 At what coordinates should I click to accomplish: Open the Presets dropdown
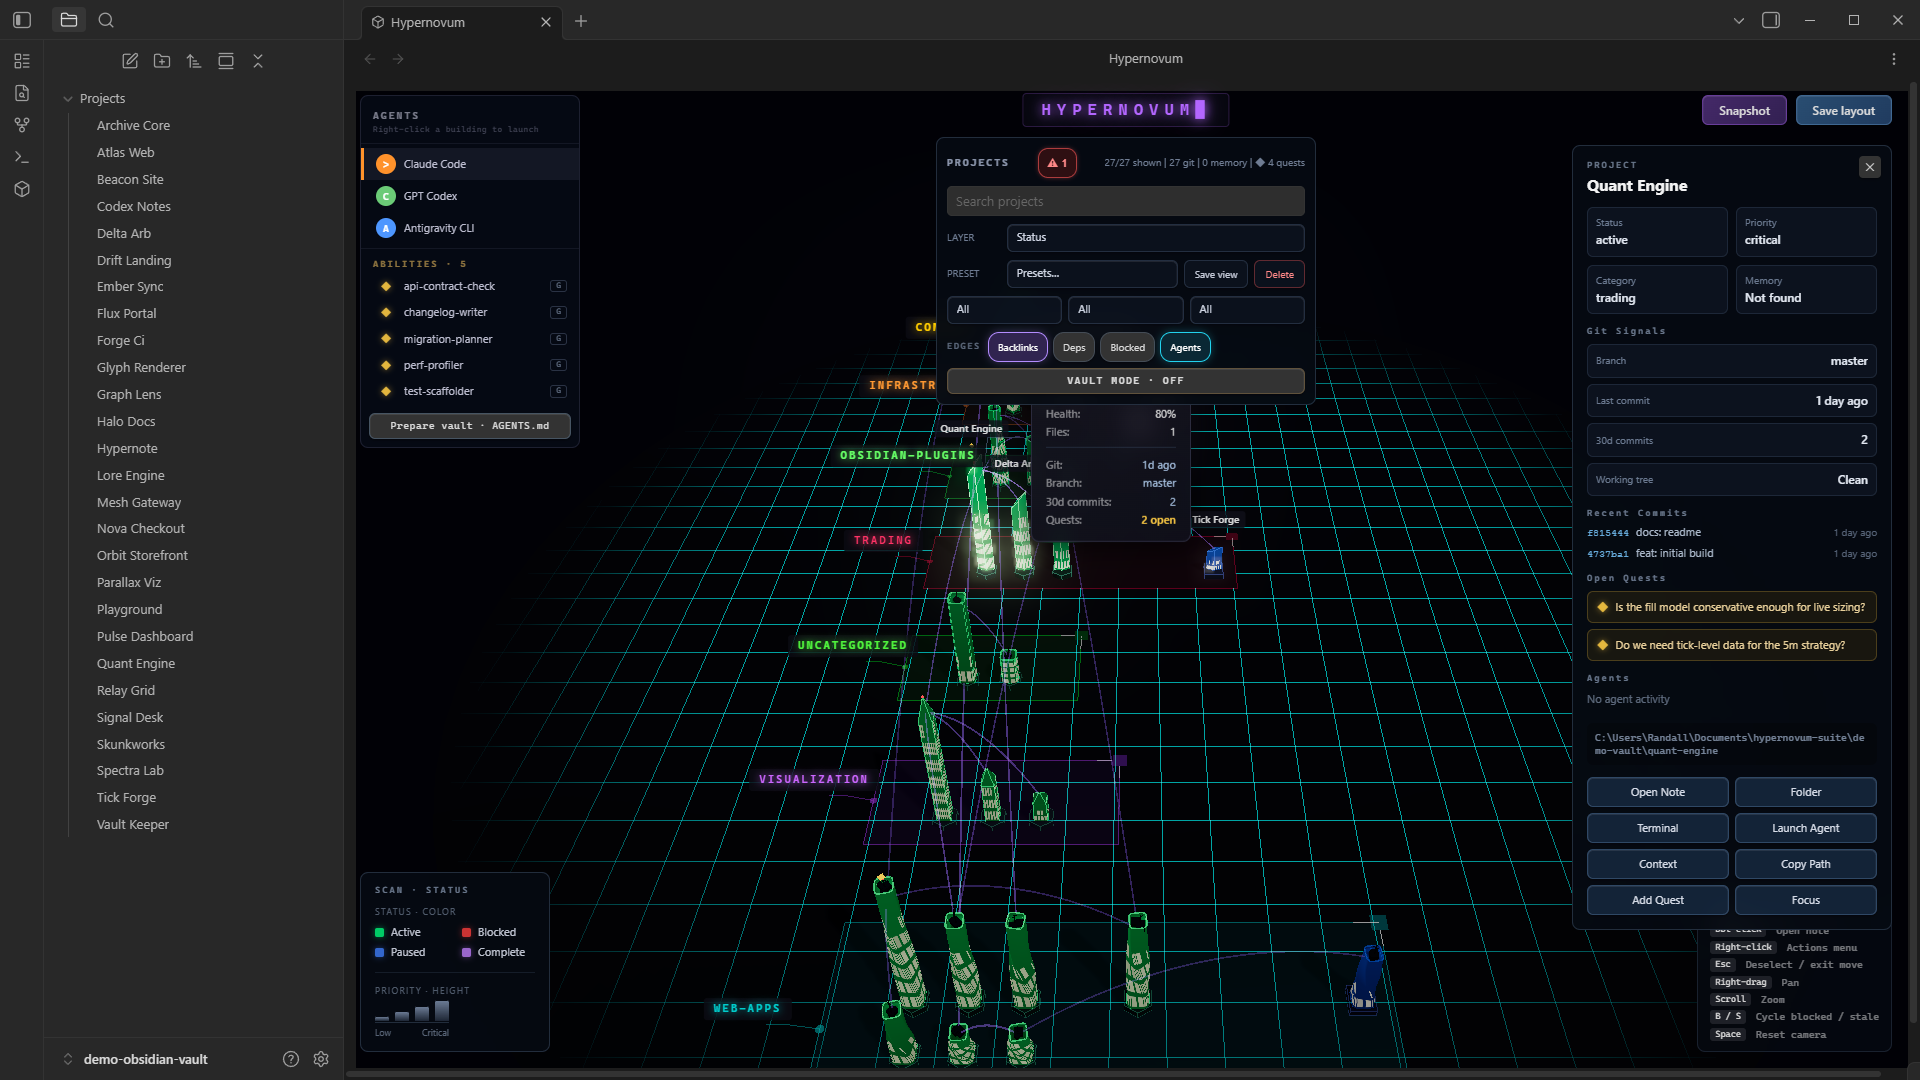(1092, 274)
